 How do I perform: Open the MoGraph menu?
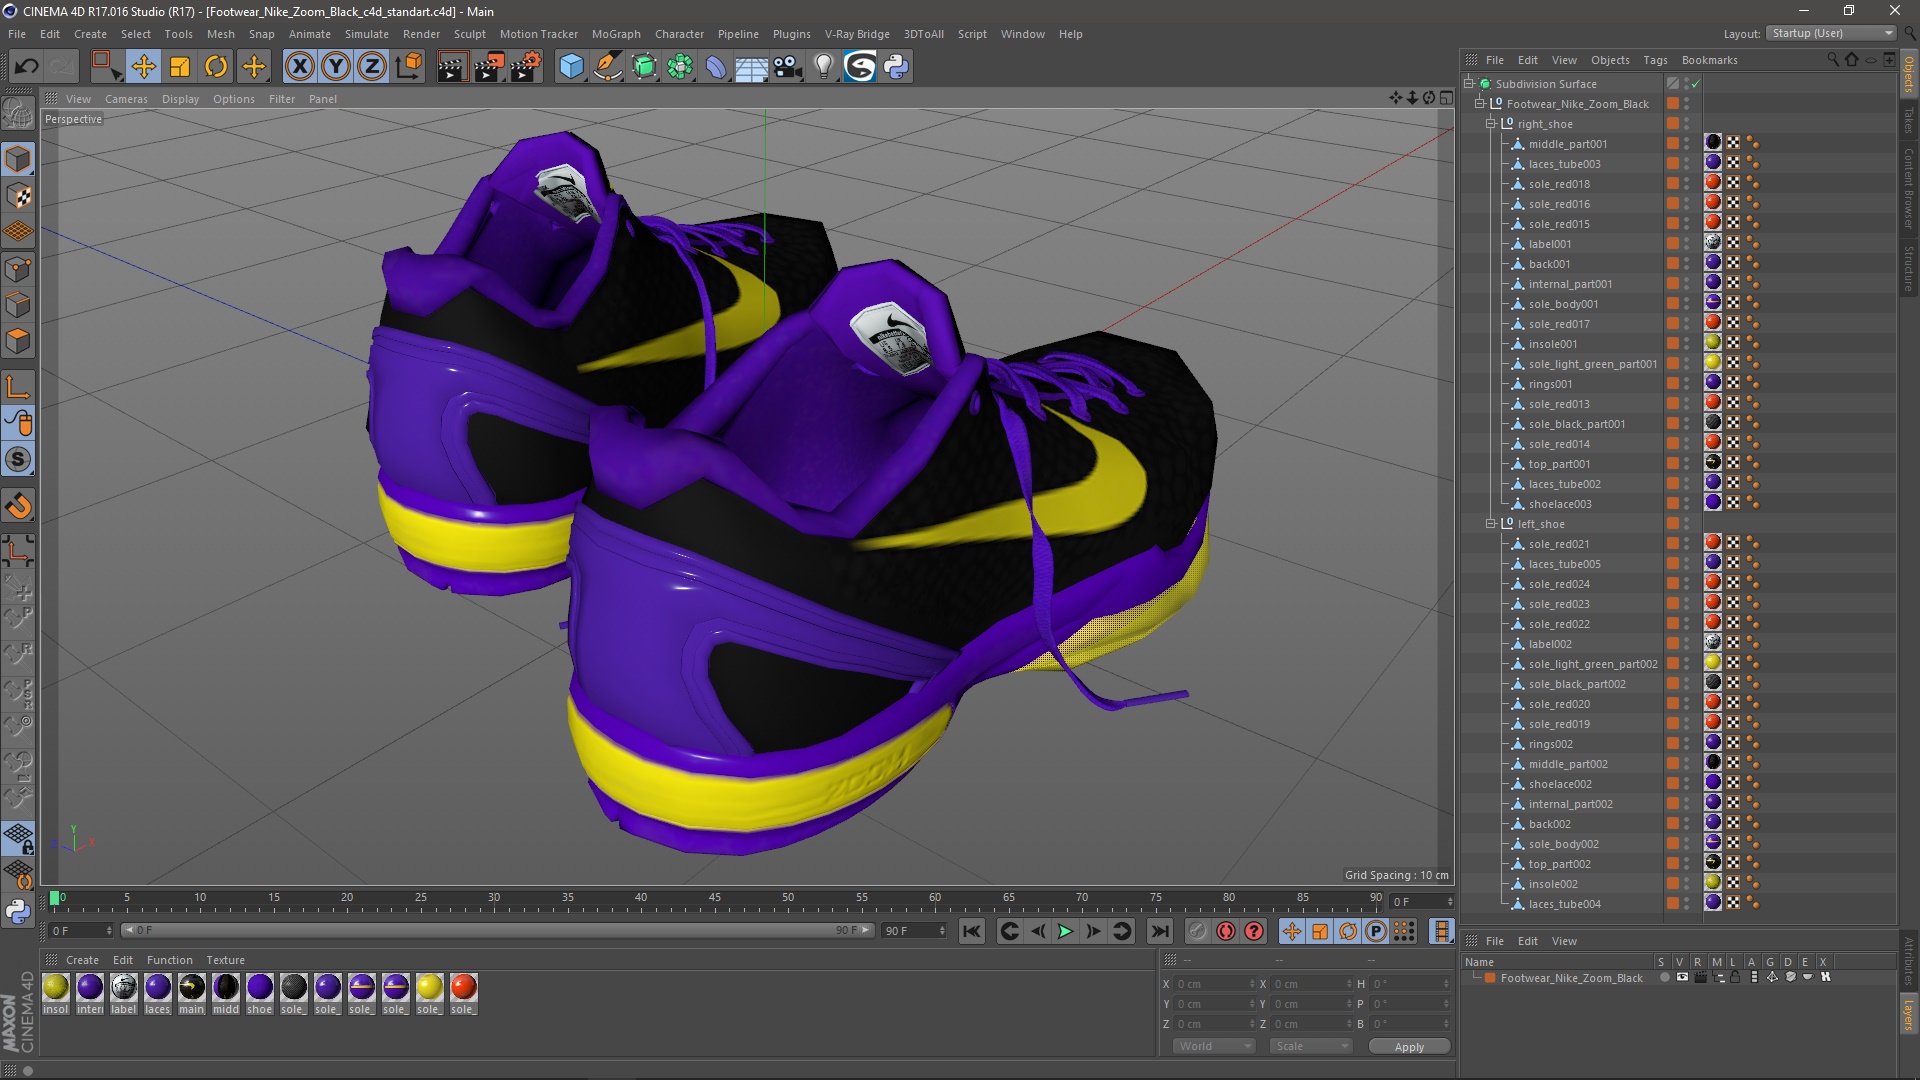615,34
